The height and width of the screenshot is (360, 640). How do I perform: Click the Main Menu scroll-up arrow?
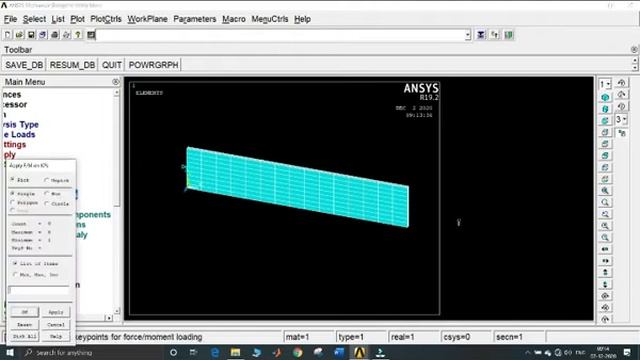pyautogui.click(x=116, y=93)
